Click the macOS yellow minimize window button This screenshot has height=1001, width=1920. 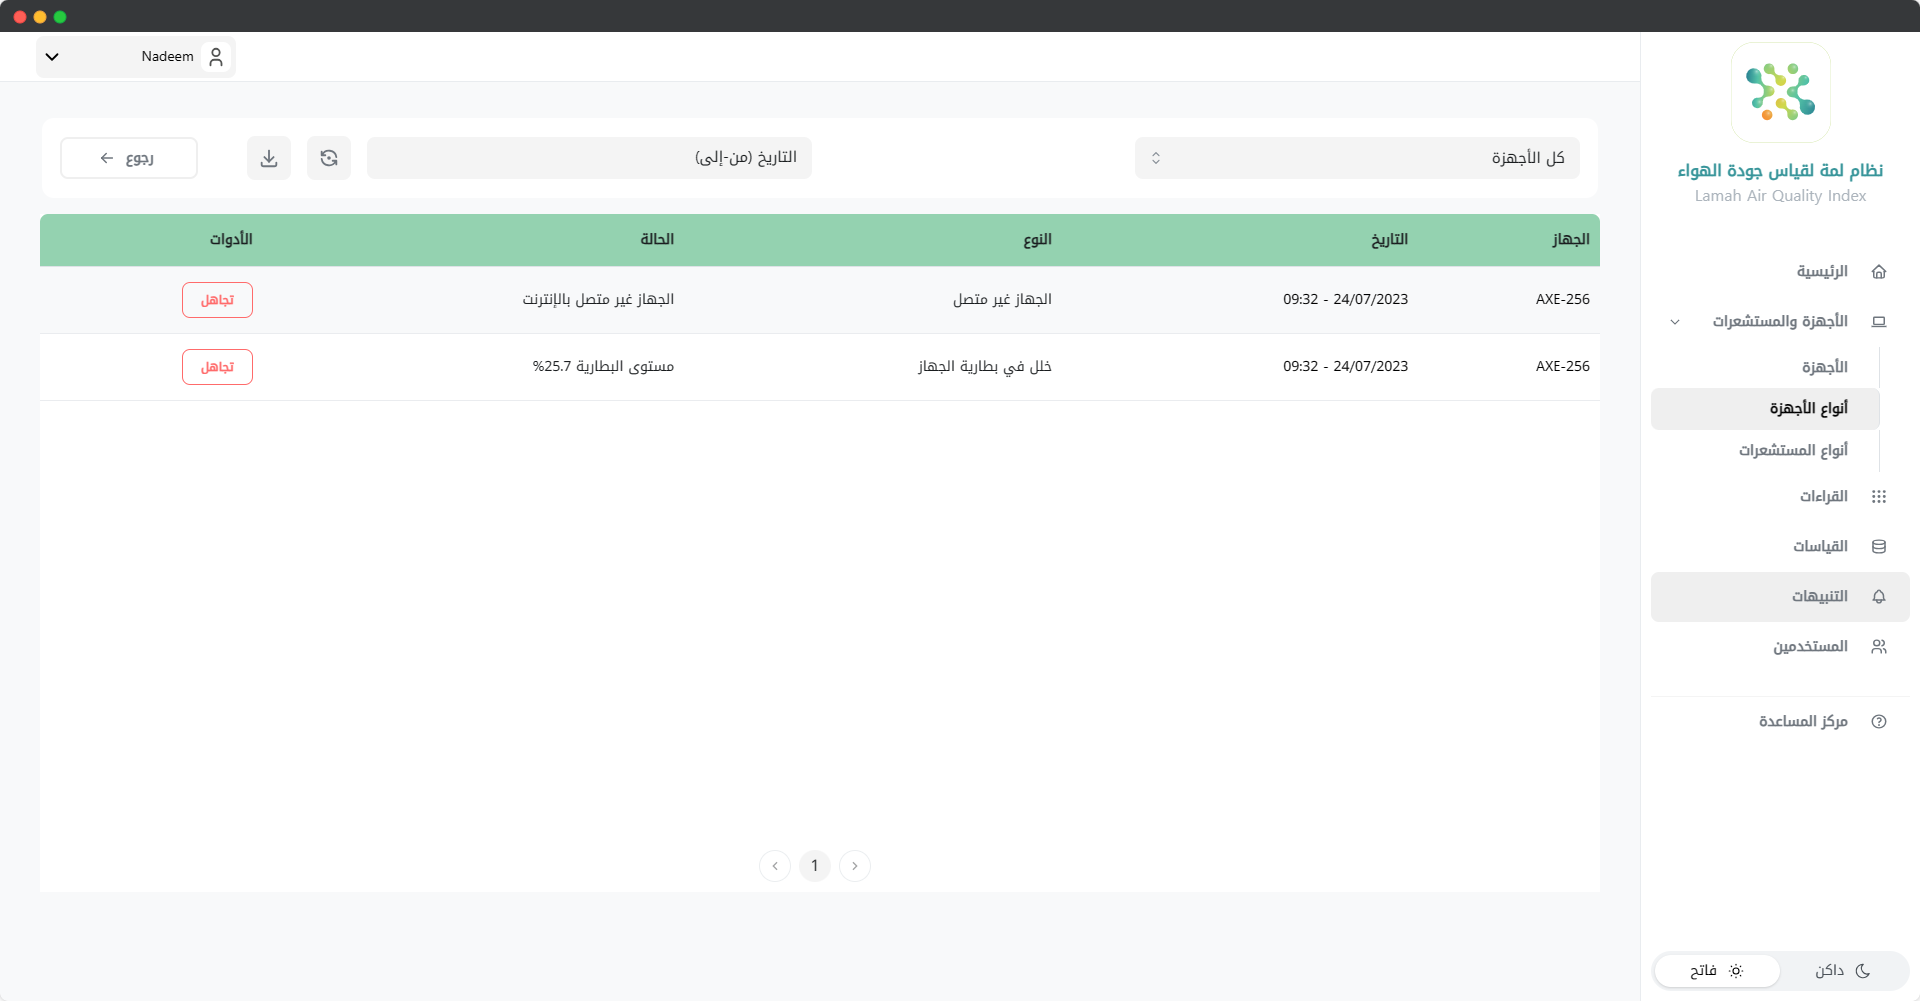point(40,17)
